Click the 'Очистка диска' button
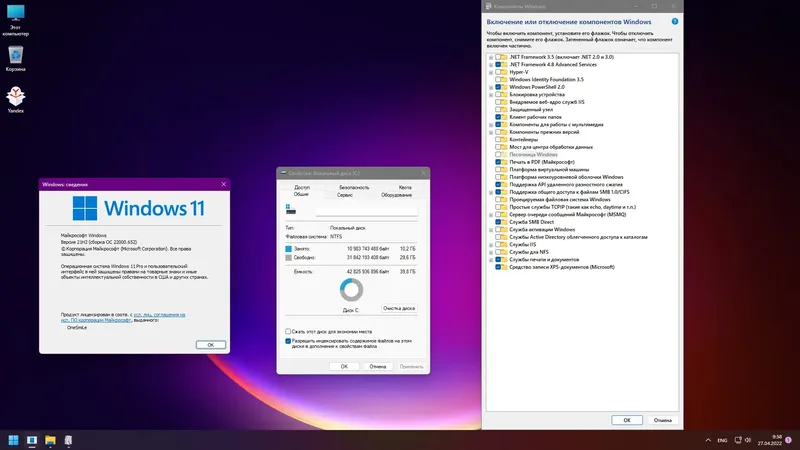 (398, 308)
